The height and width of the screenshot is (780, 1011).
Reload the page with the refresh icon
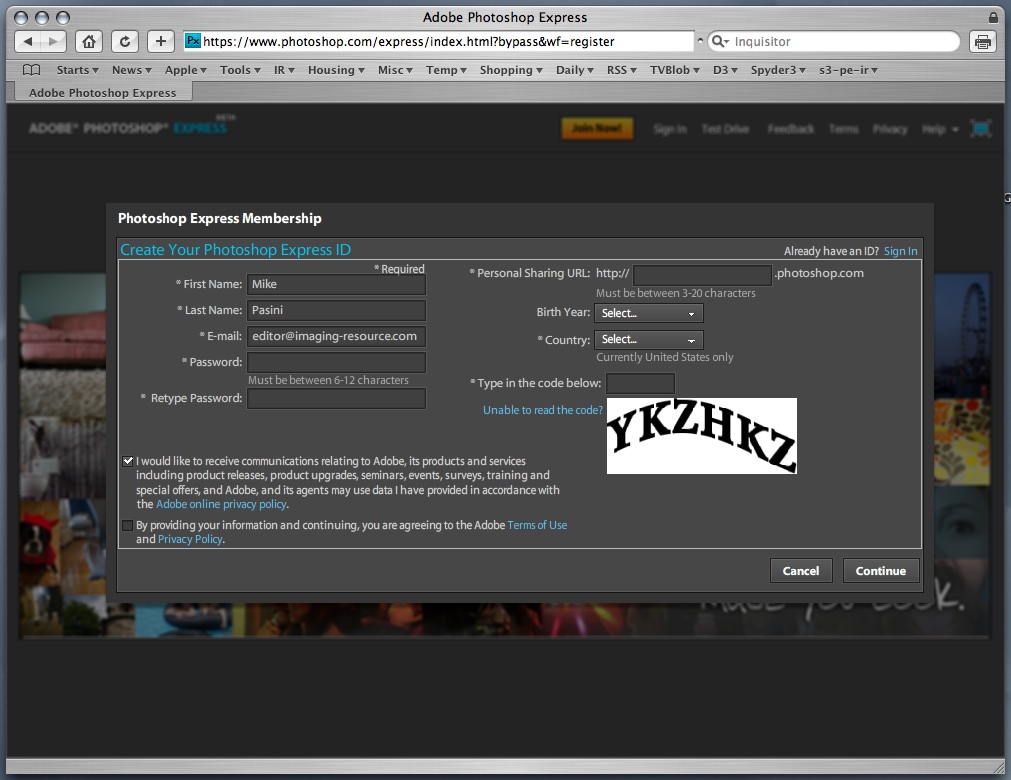click(124, 41)
